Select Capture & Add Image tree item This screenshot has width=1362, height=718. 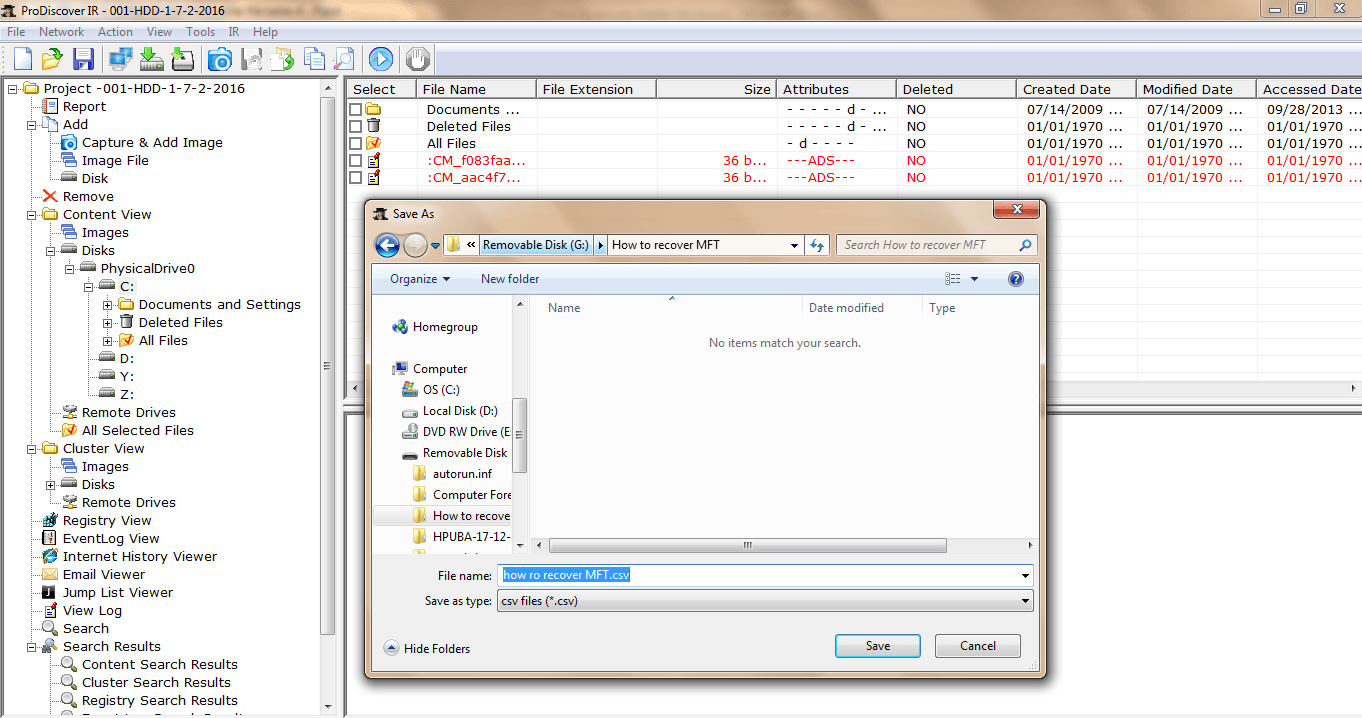(152, 142)
